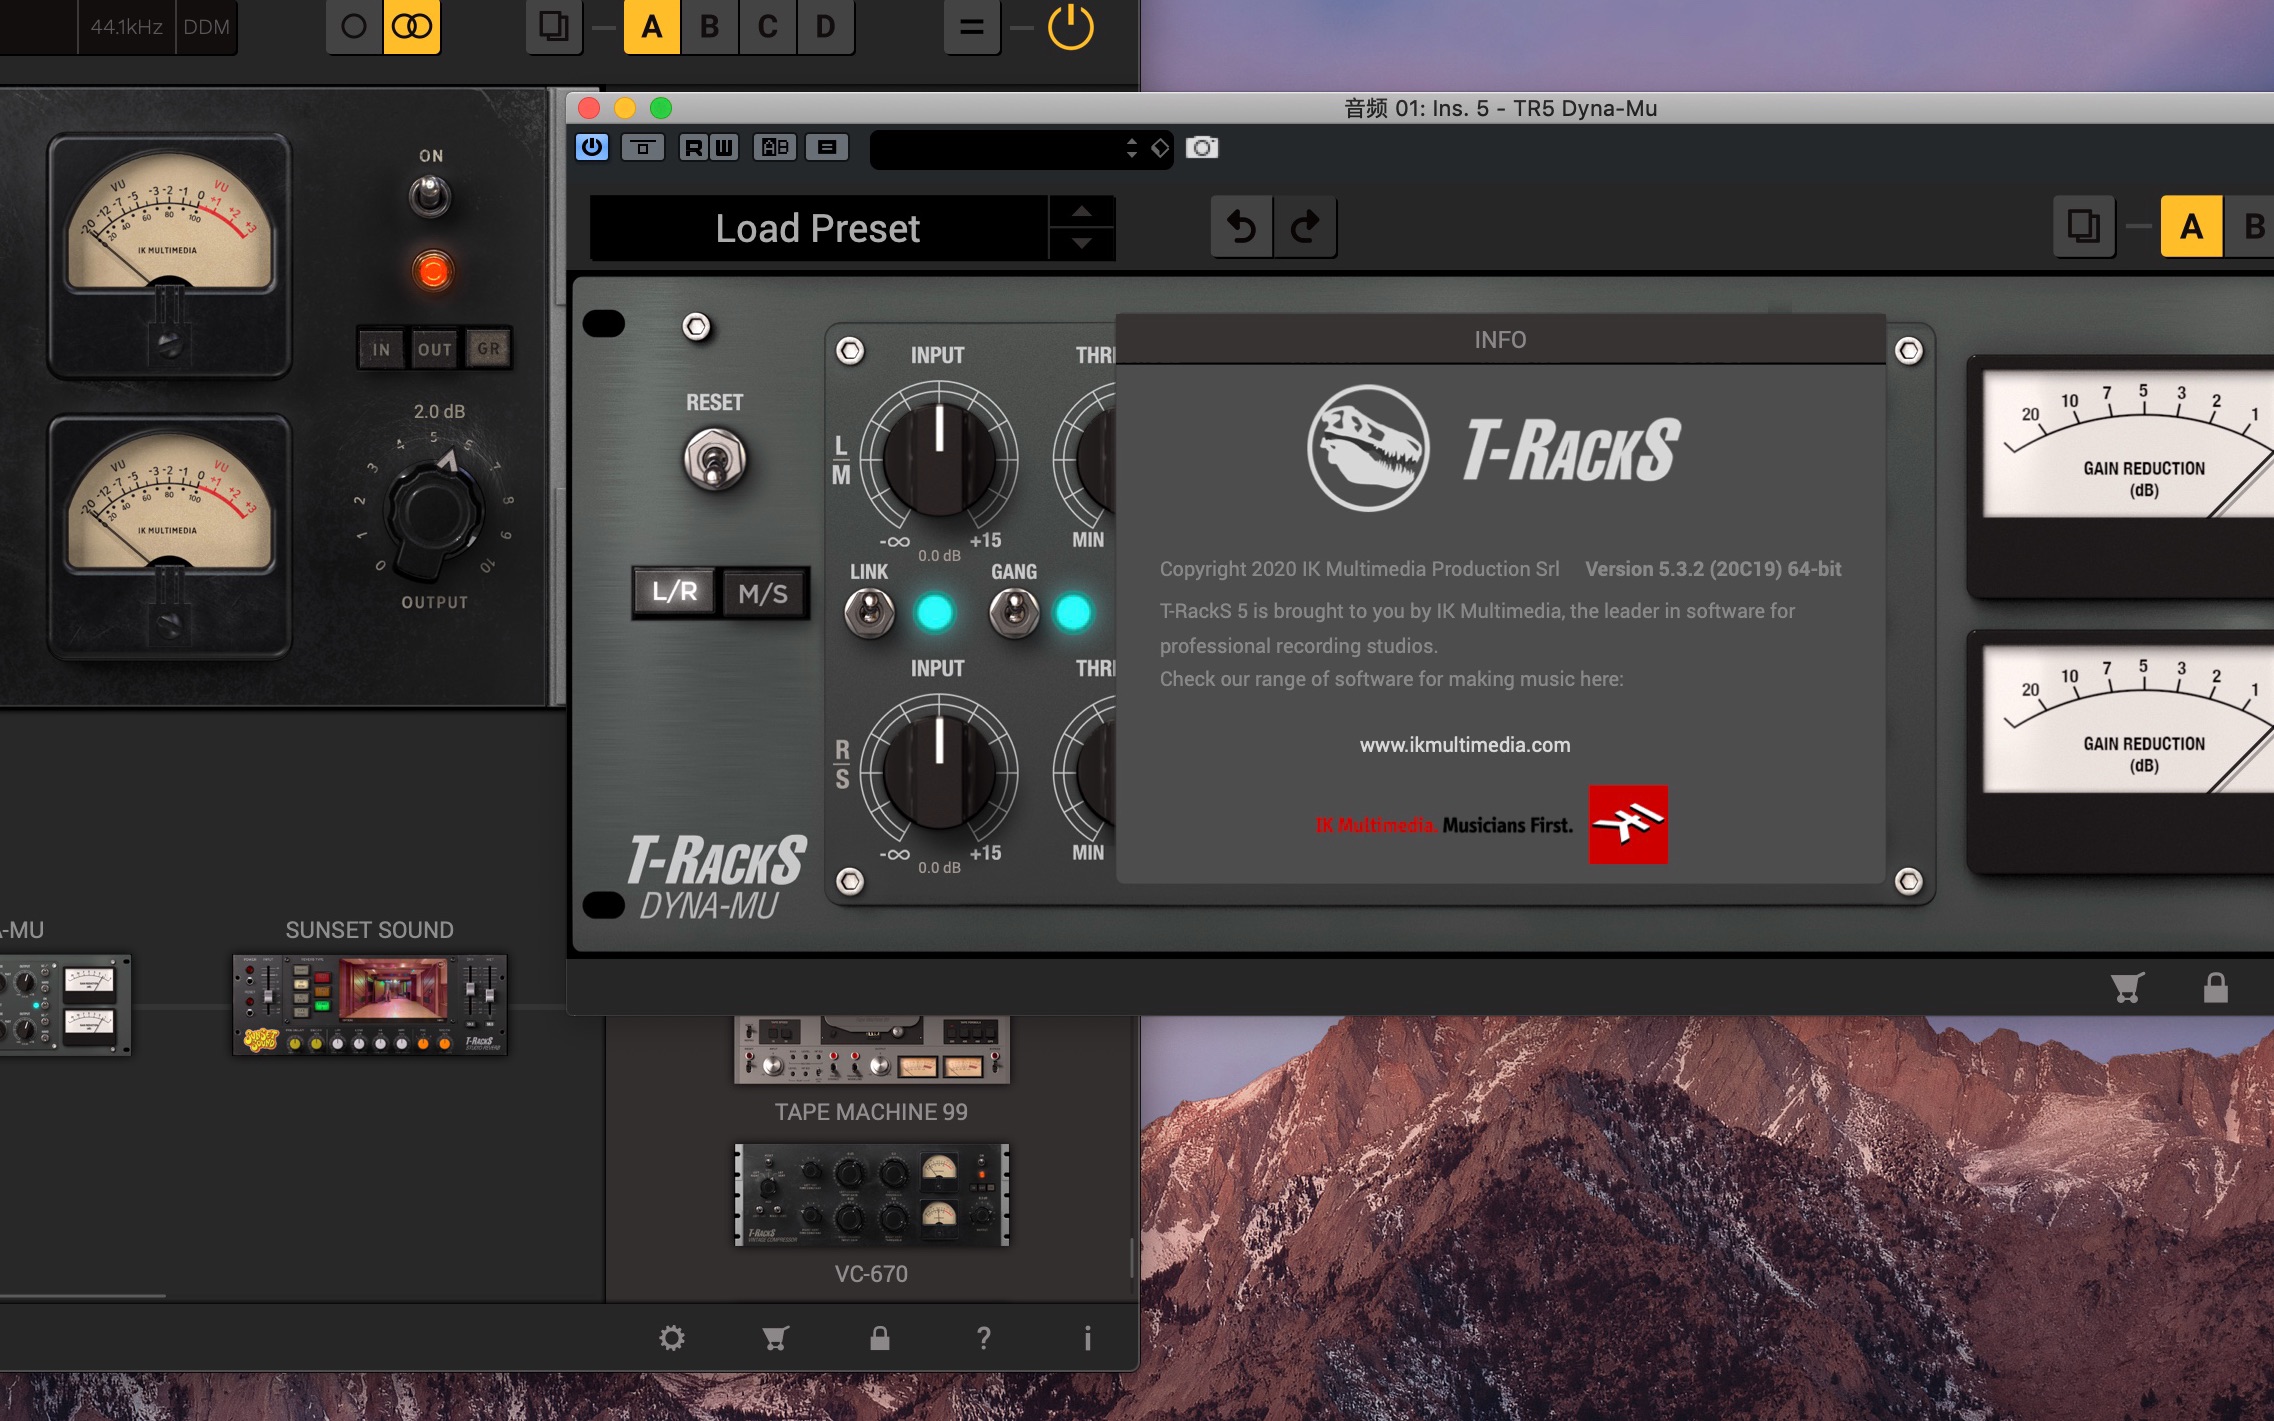Select preset slot C in main window
This screenshot has width=2274, height=1421.
767,26
